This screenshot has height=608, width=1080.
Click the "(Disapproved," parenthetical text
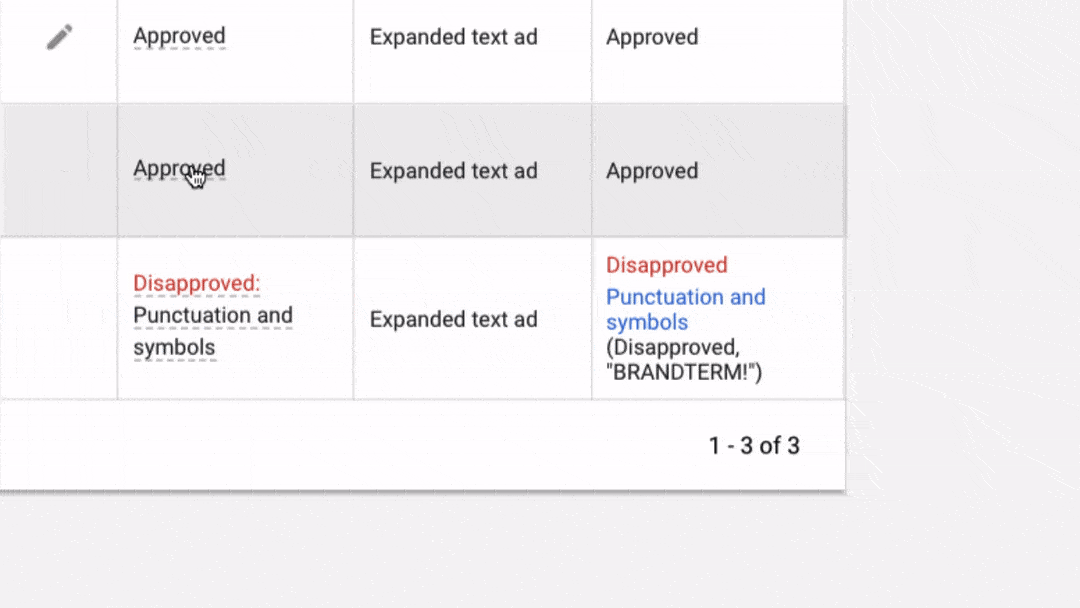pyautogui.click(x=672, y=347)
